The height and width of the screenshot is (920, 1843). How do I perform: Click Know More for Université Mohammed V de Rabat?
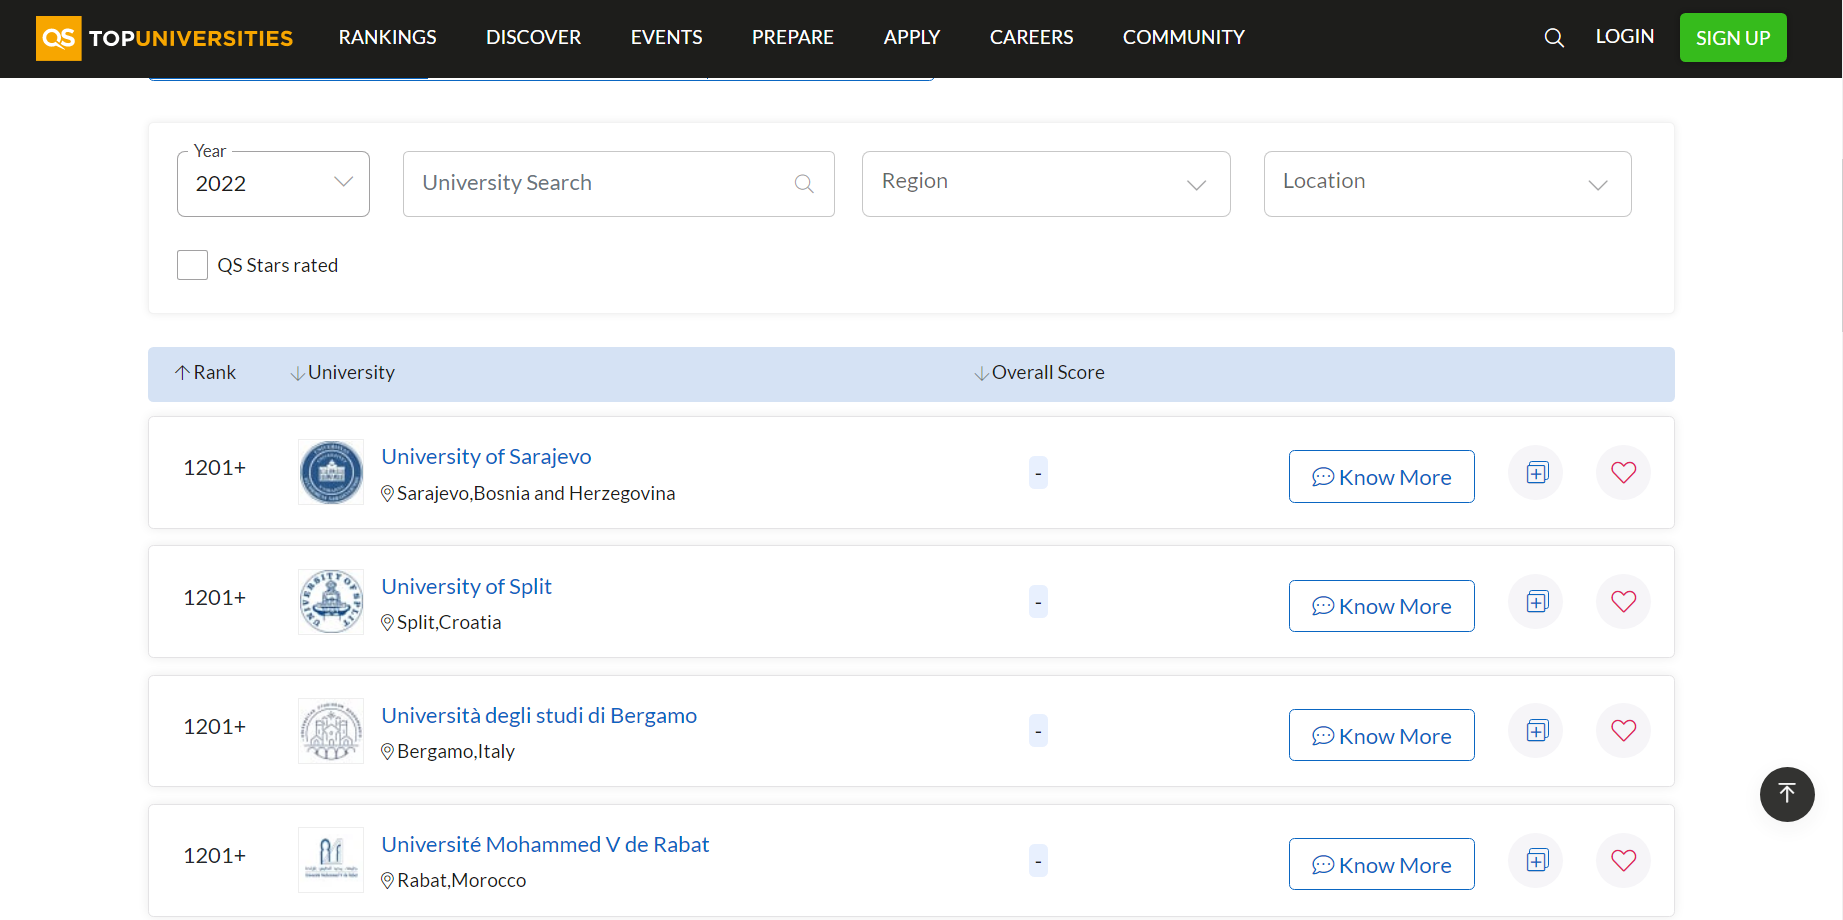pyautogui.click(x=1381, y=865)
